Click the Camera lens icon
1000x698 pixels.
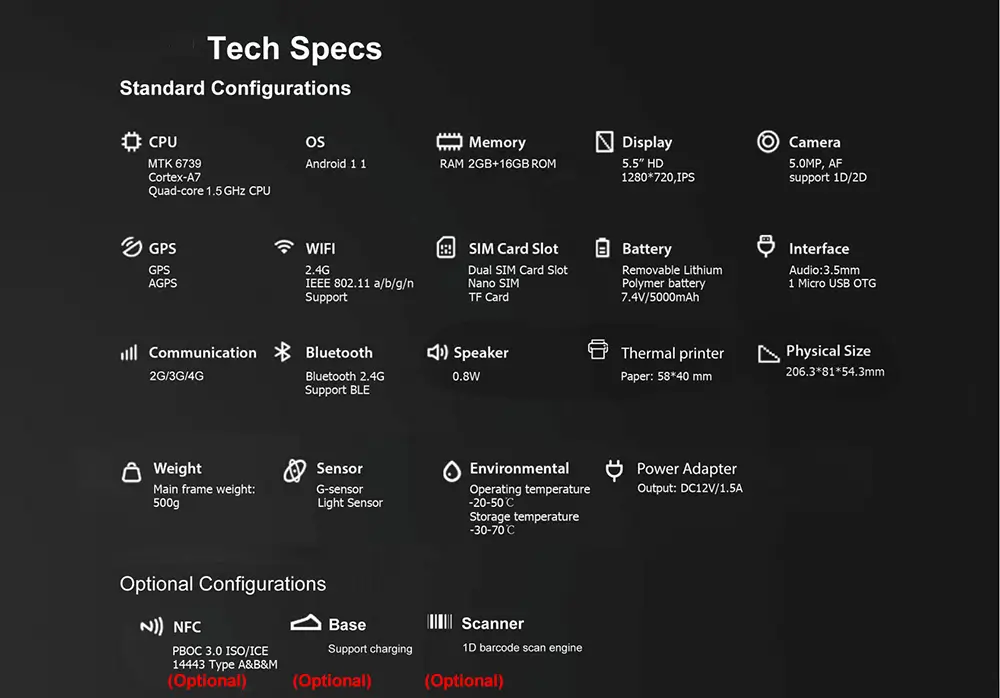(768, 142)
